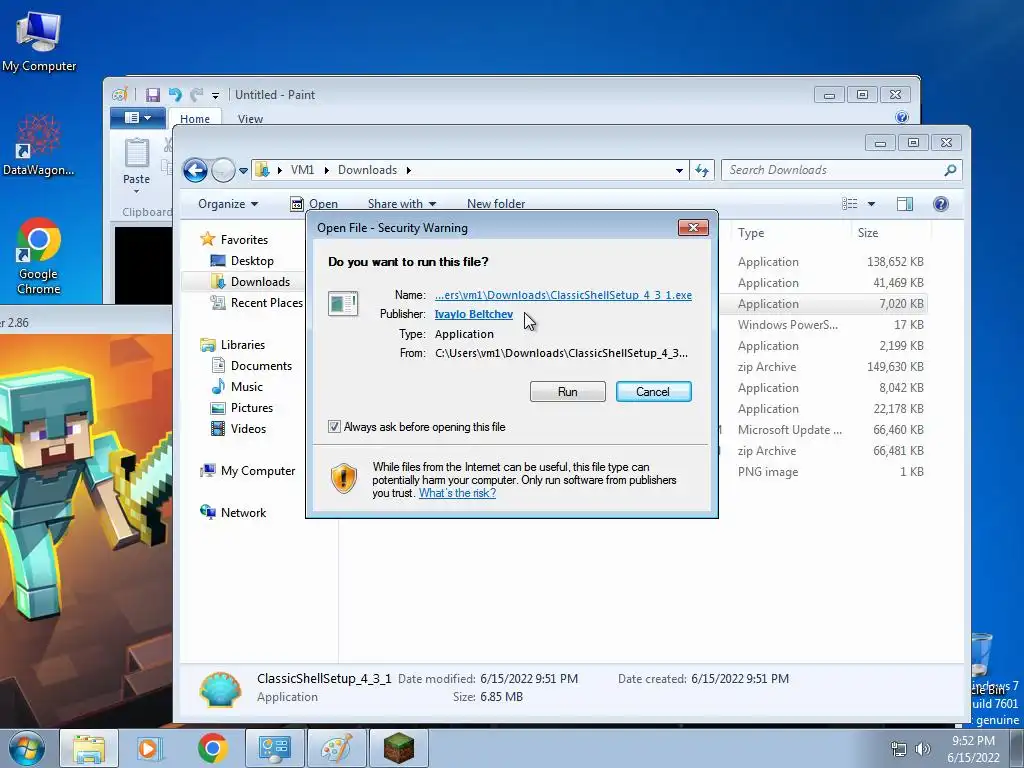Screen dimensions: 1024x768
Task: Click the change view icon
Action: pyautogui.click(x=850, y=204)
